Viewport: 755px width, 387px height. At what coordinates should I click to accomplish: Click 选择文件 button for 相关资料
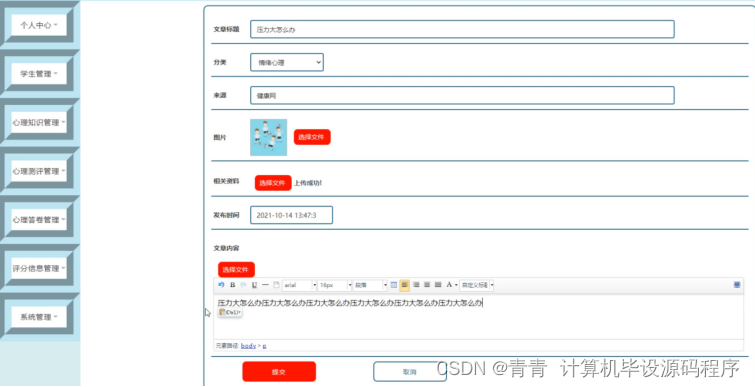coord(273,183)
